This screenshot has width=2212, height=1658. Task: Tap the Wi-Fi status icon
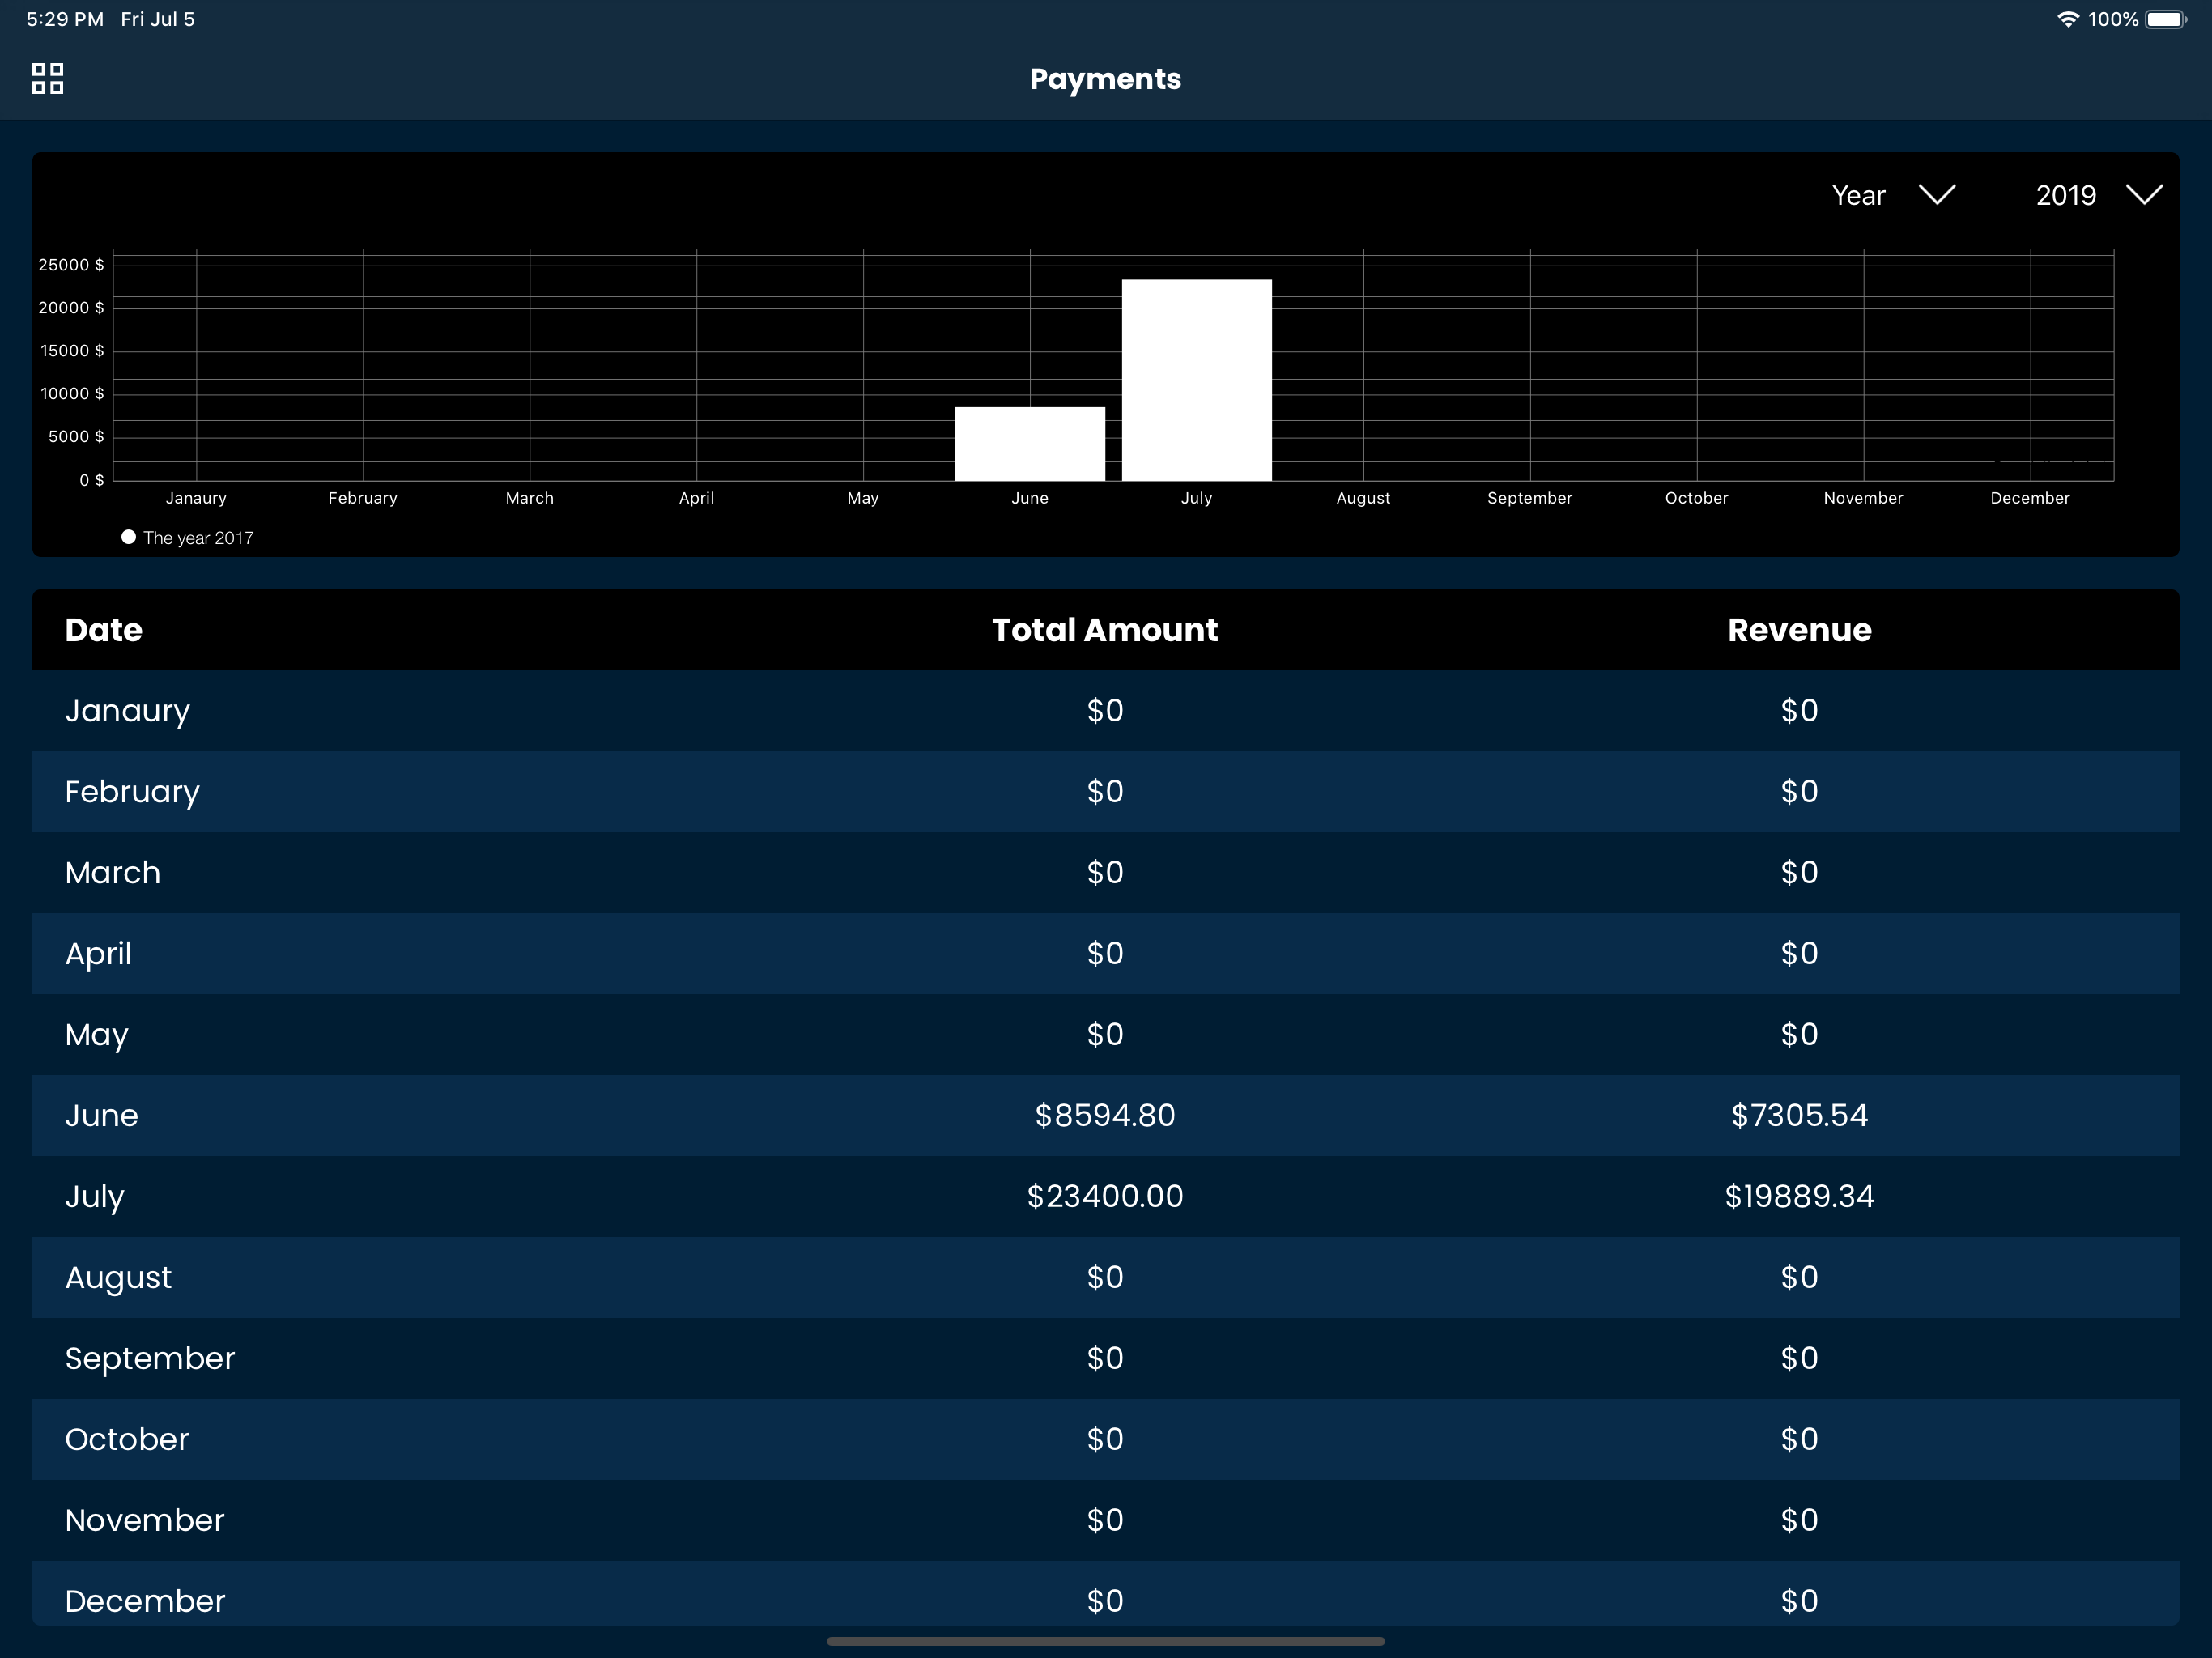pyautogui.click(x=2066, y=19)
